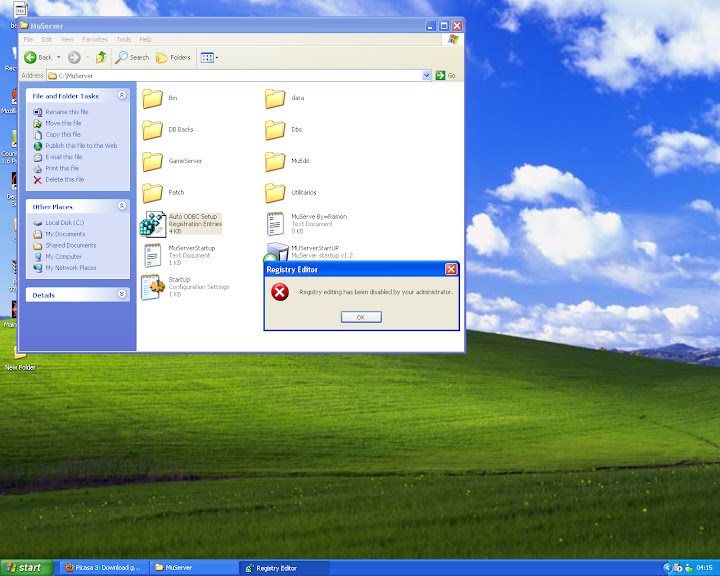The width and height of the screenshot is (720, 576).
Task: Click the Delete this file link
Action: pos(65,180)
